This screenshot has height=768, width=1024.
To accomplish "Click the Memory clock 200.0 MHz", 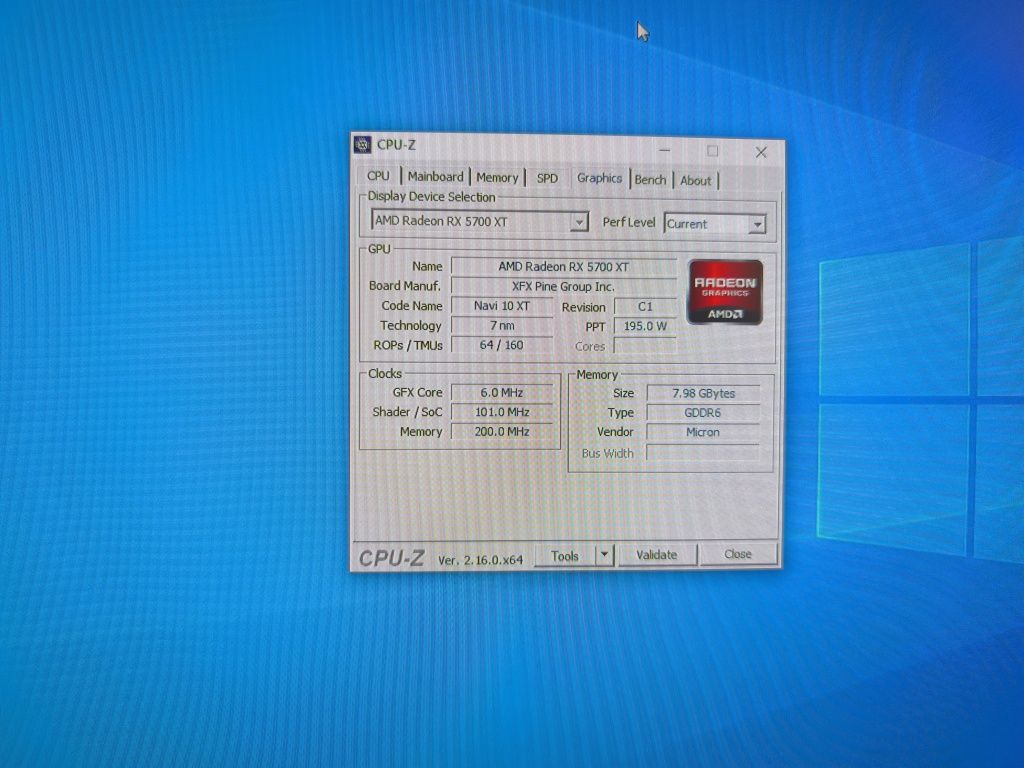I will coord(502,432).
